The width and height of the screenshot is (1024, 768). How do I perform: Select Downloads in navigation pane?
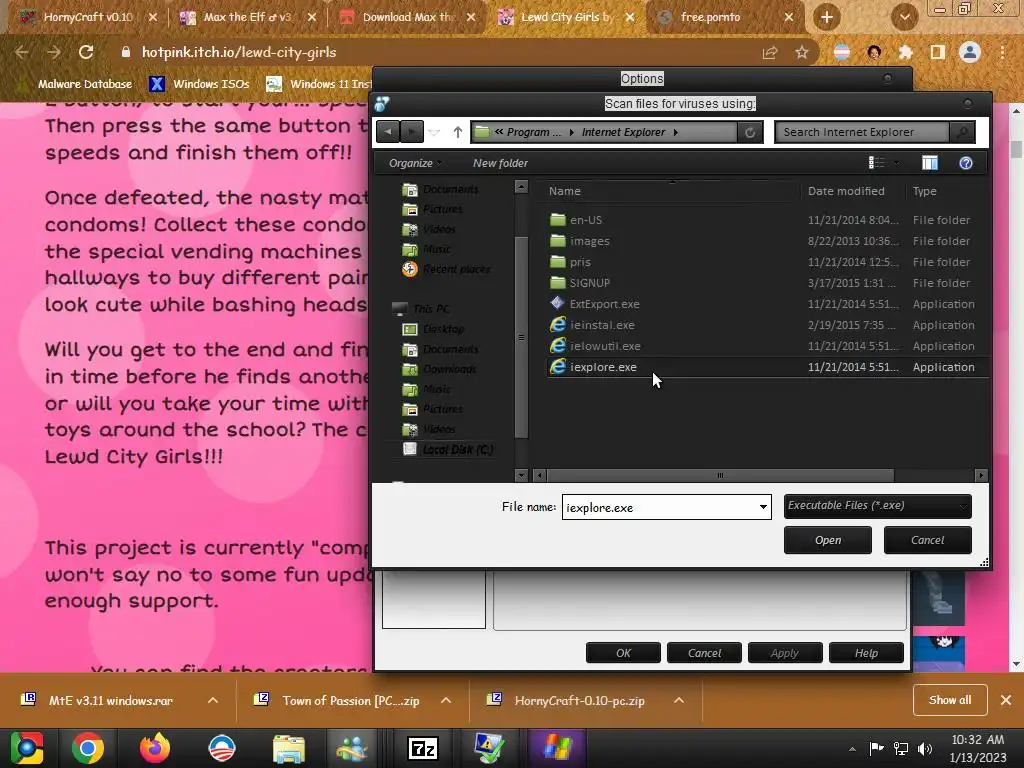coord(440,370)
